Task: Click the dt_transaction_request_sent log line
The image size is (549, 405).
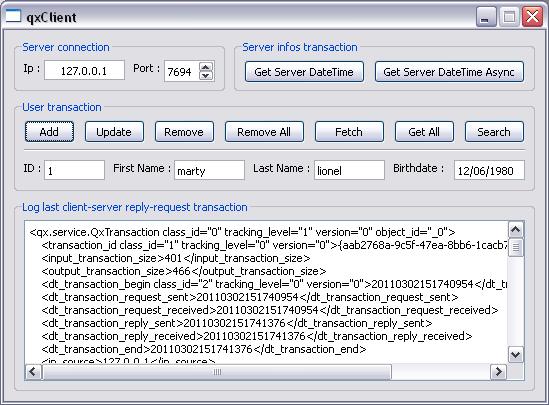Action: coord(249,297)
